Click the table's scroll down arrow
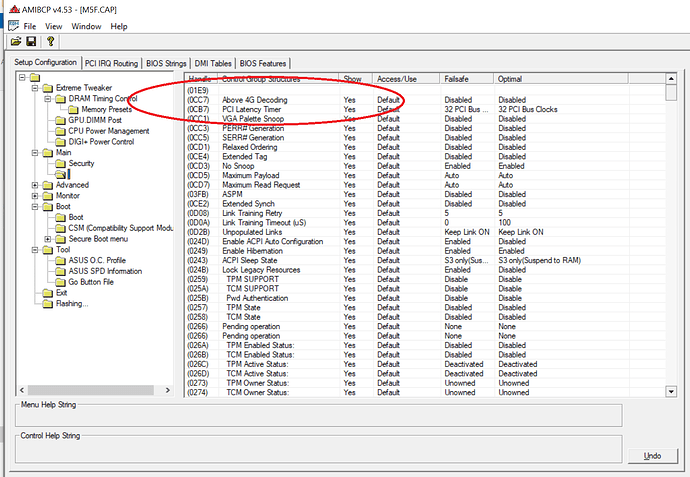This screenshot has width=690, height=477. (671, 391)
